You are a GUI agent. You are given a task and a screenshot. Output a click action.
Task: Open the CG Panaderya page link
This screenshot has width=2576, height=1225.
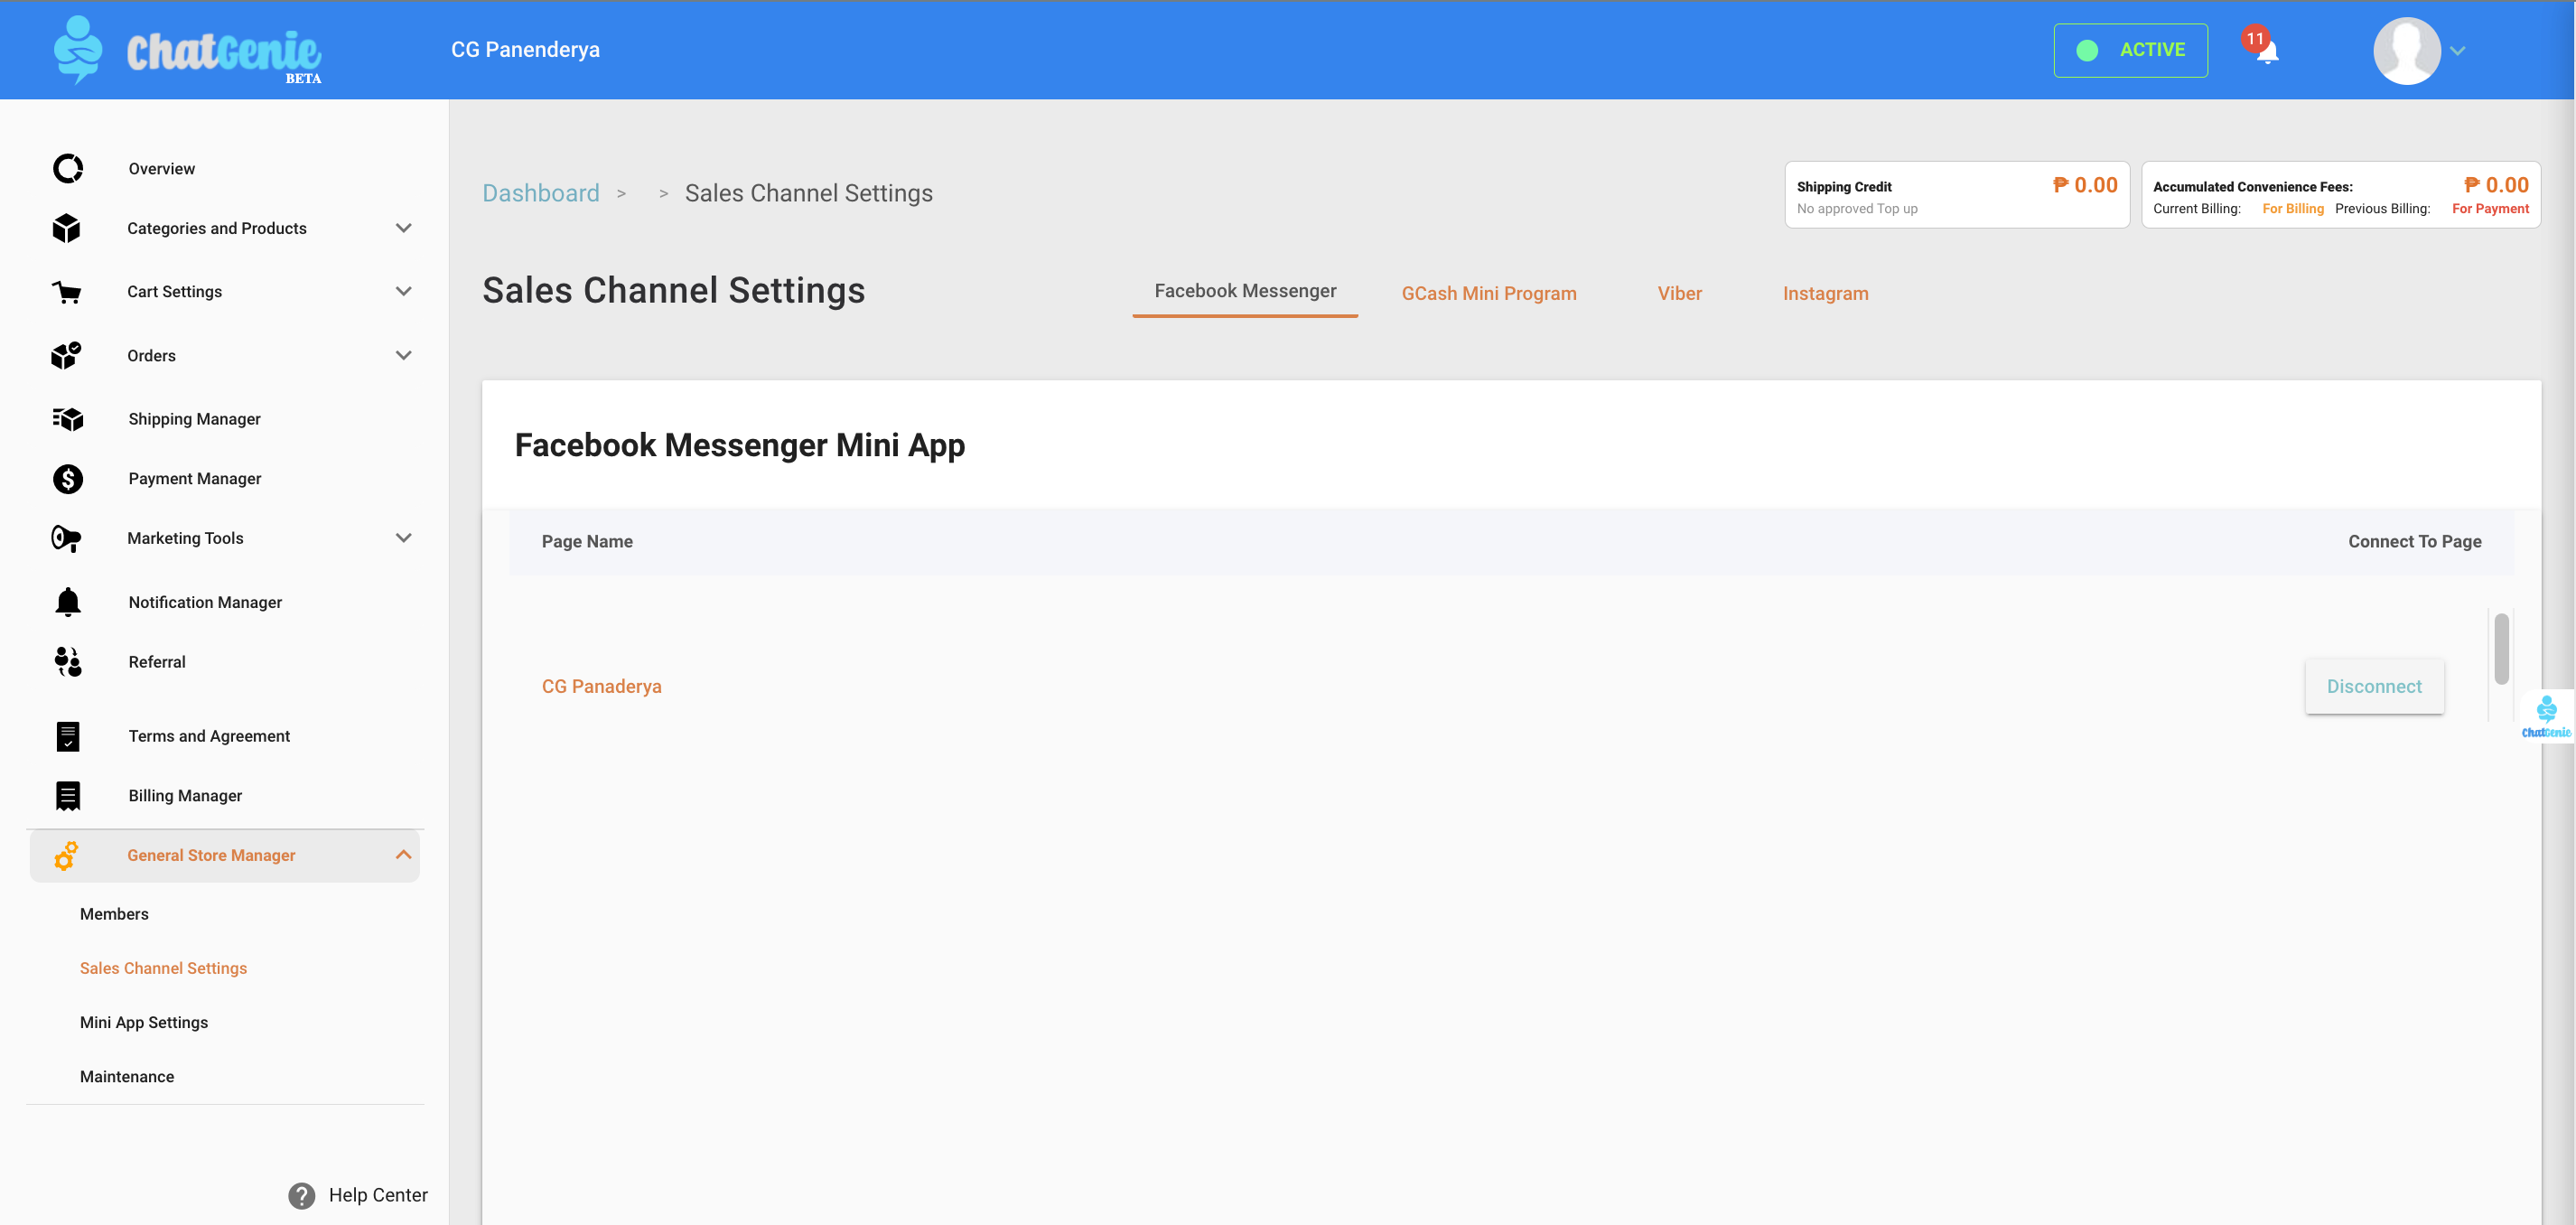[x=602, y=686]
